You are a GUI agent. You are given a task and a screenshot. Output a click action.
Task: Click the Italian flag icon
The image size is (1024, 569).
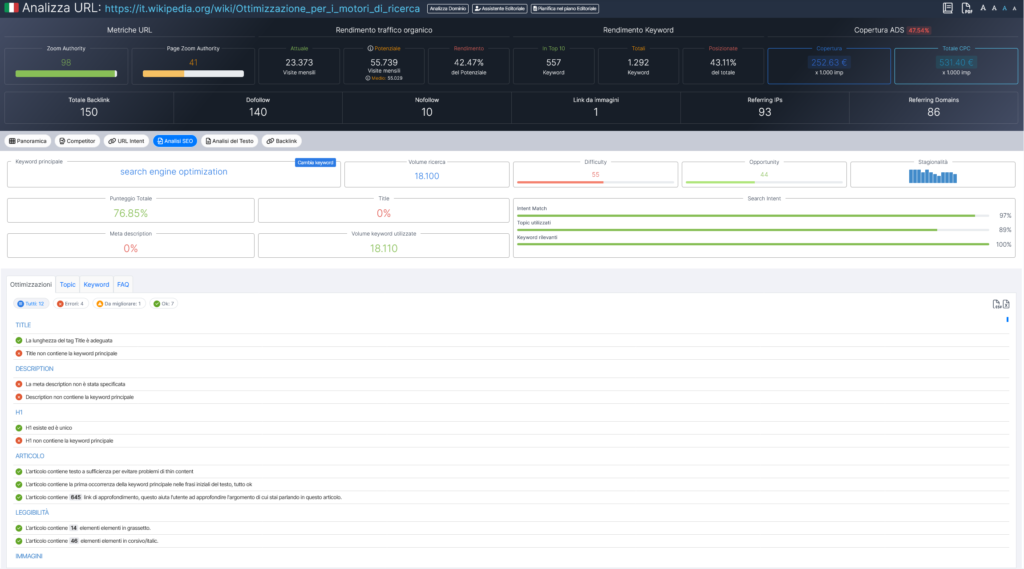[x=12, y=8]
